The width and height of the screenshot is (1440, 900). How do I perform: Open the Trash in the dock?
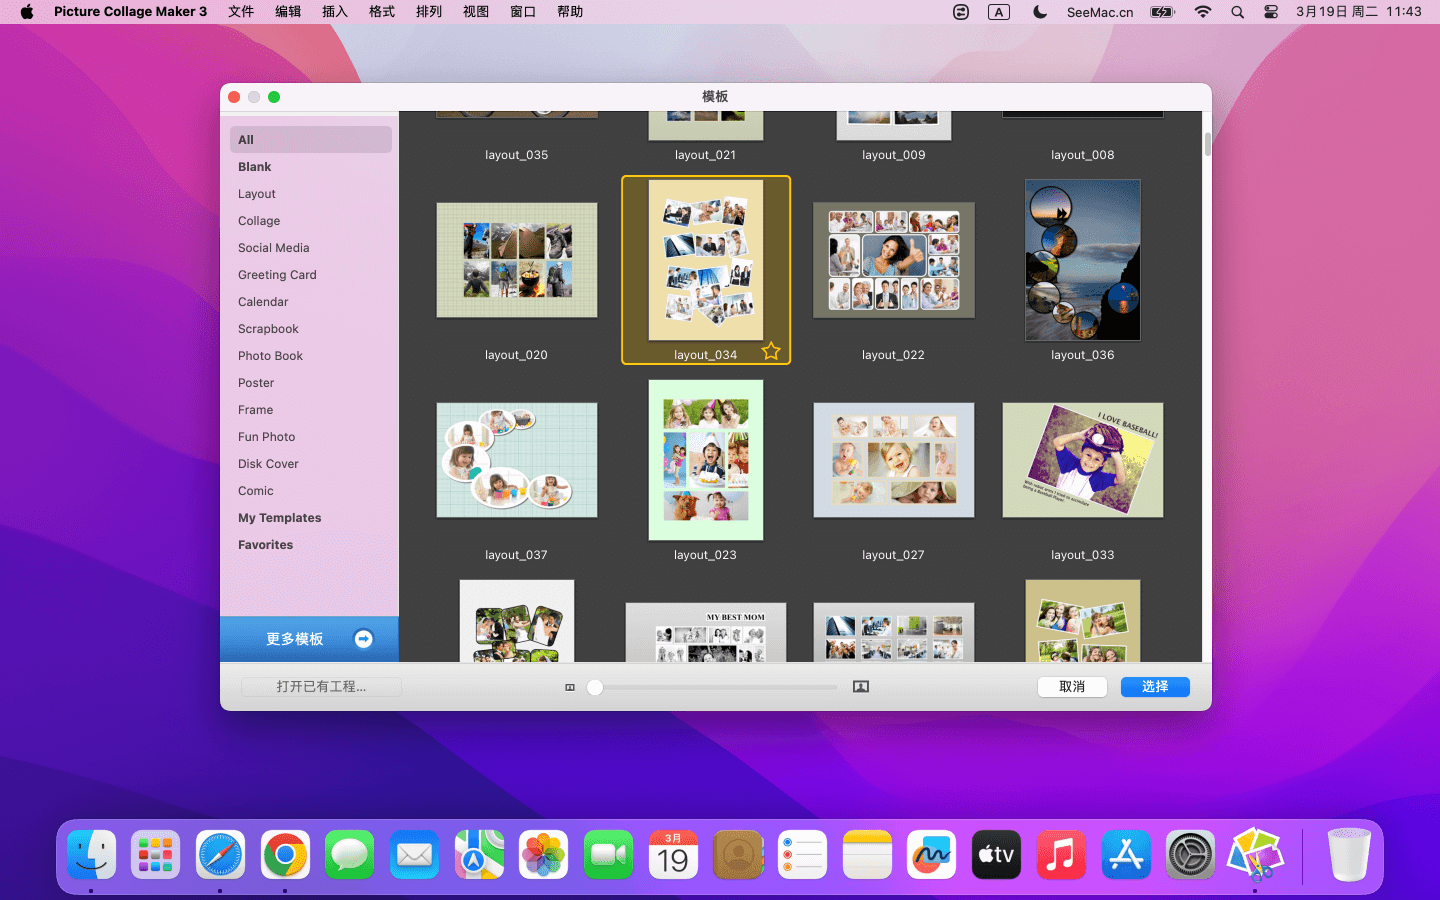click(1349, 855)
